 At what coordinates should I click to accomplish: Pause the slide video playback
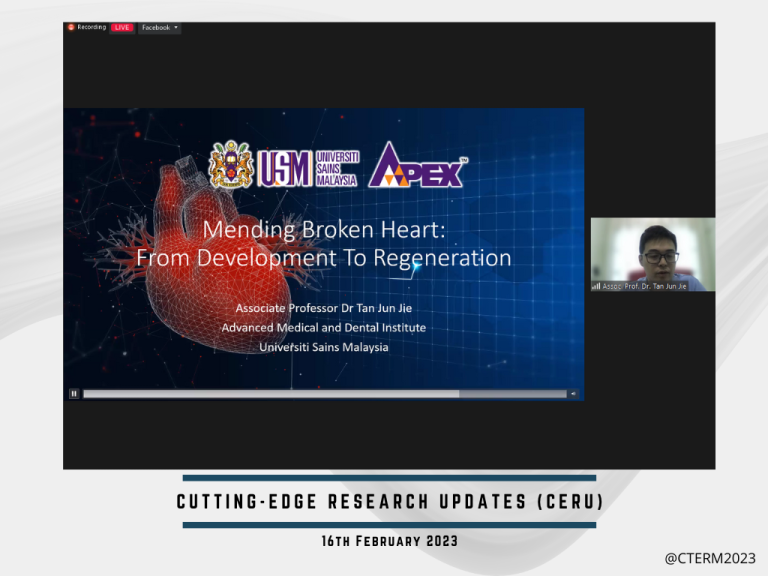pyautogui.click(x=74, y=393)
